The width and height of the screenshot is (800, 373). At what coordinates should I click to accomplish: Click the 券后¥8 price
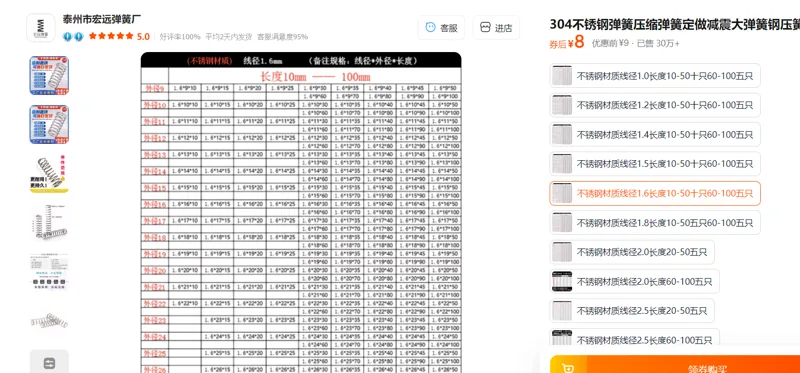pyautogui.click(x=566, y=42)
